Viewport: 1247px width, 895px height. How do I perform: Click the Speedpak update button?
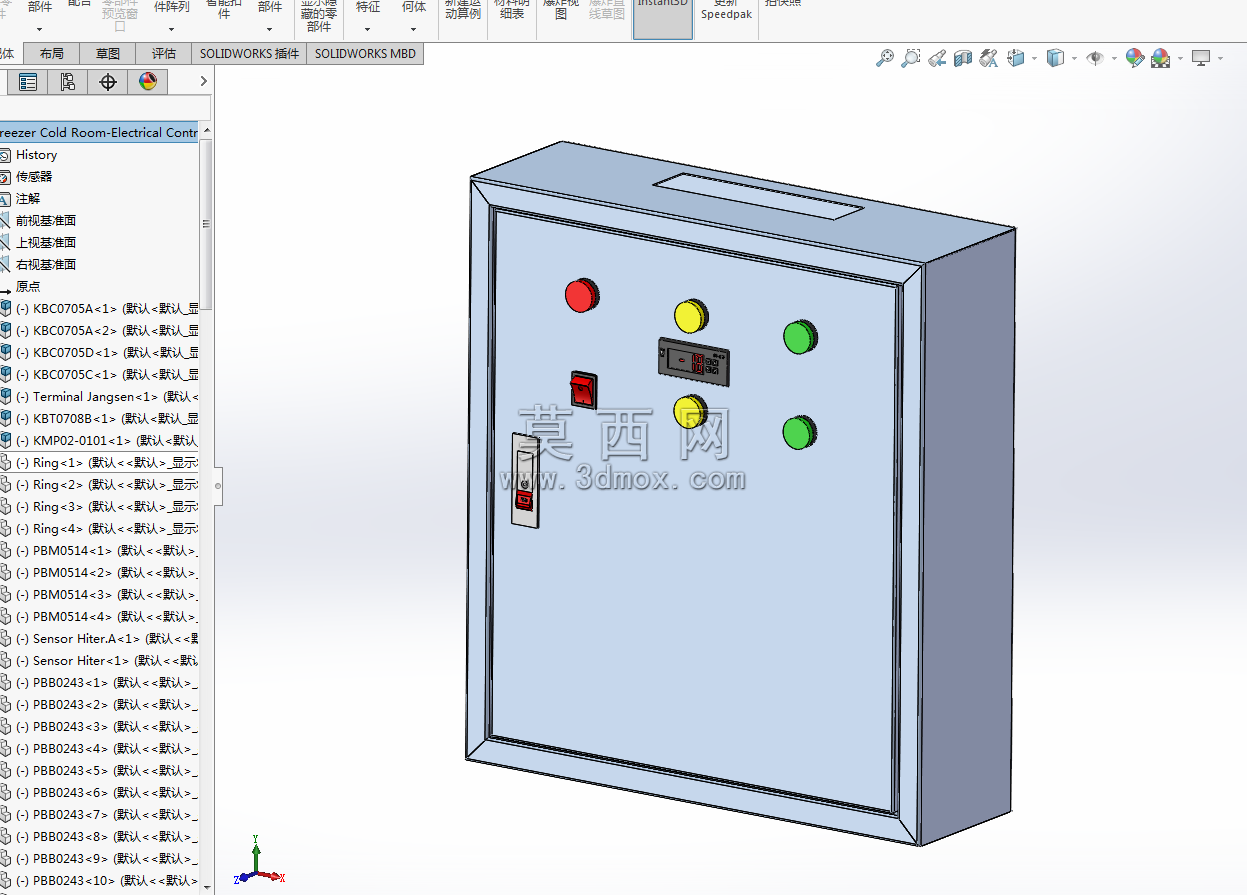click(x=726, y=10)
